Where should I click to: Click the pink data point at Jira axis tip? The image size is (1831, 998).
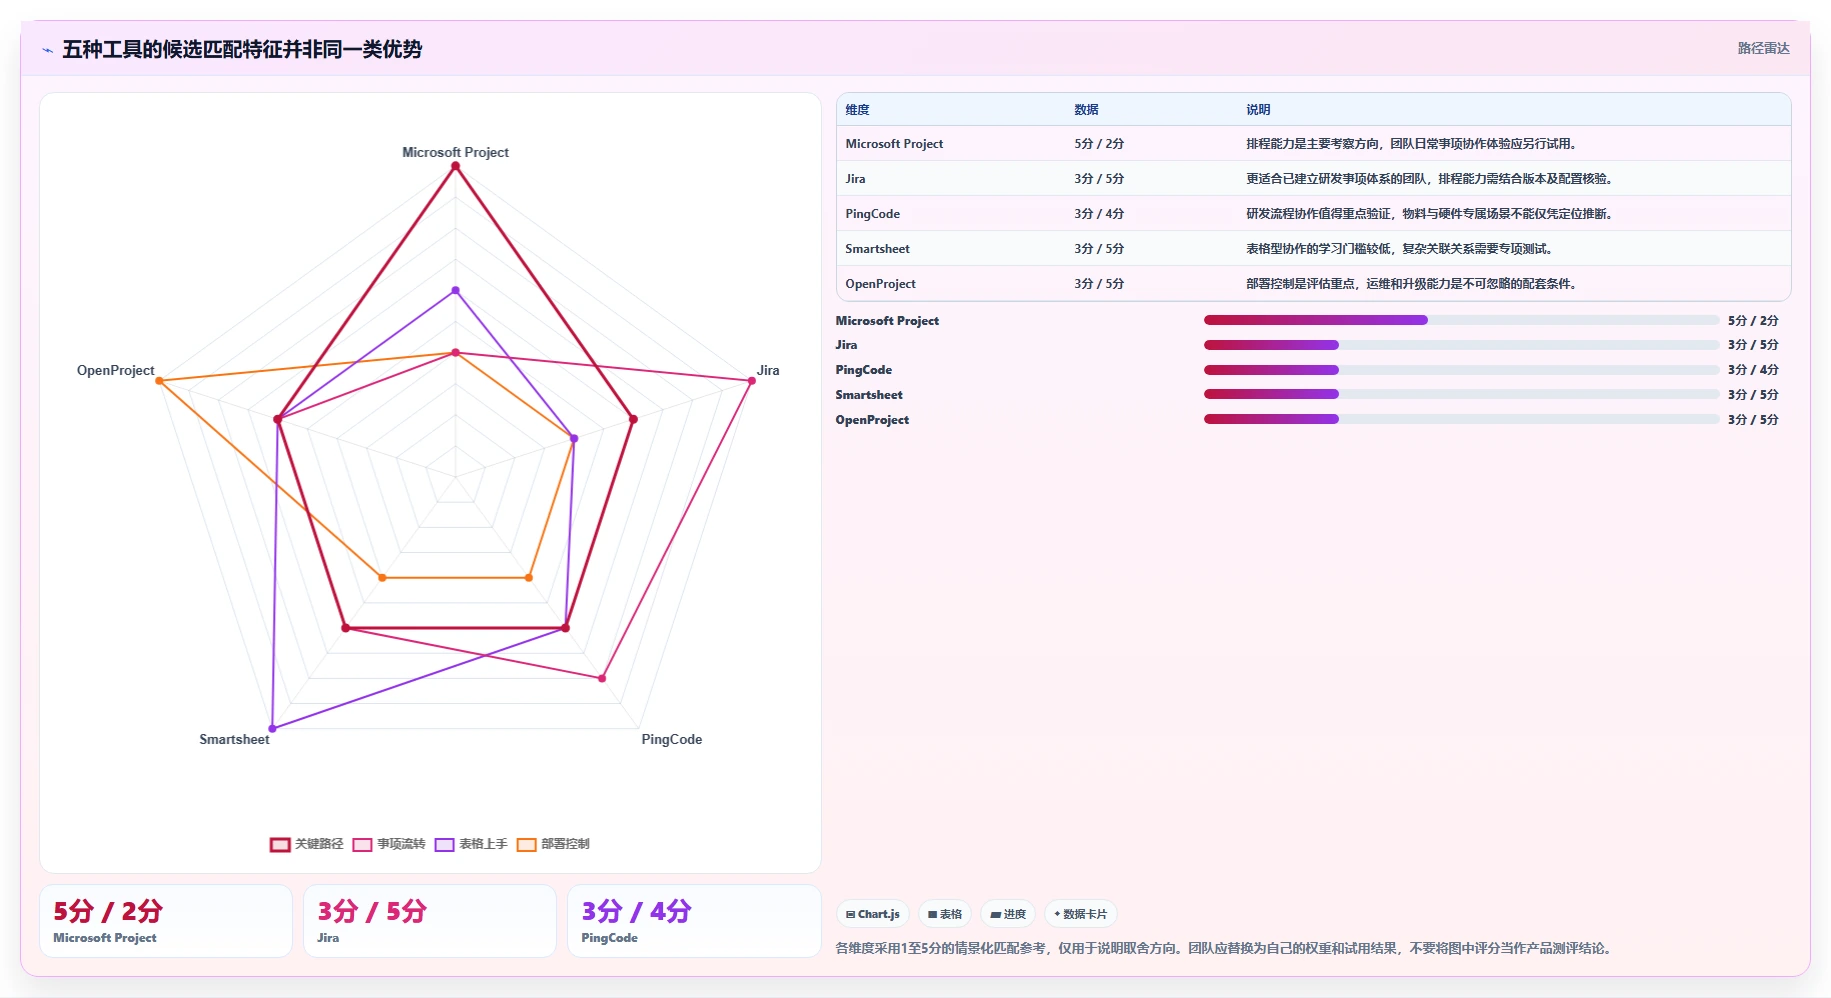point(751,381)
